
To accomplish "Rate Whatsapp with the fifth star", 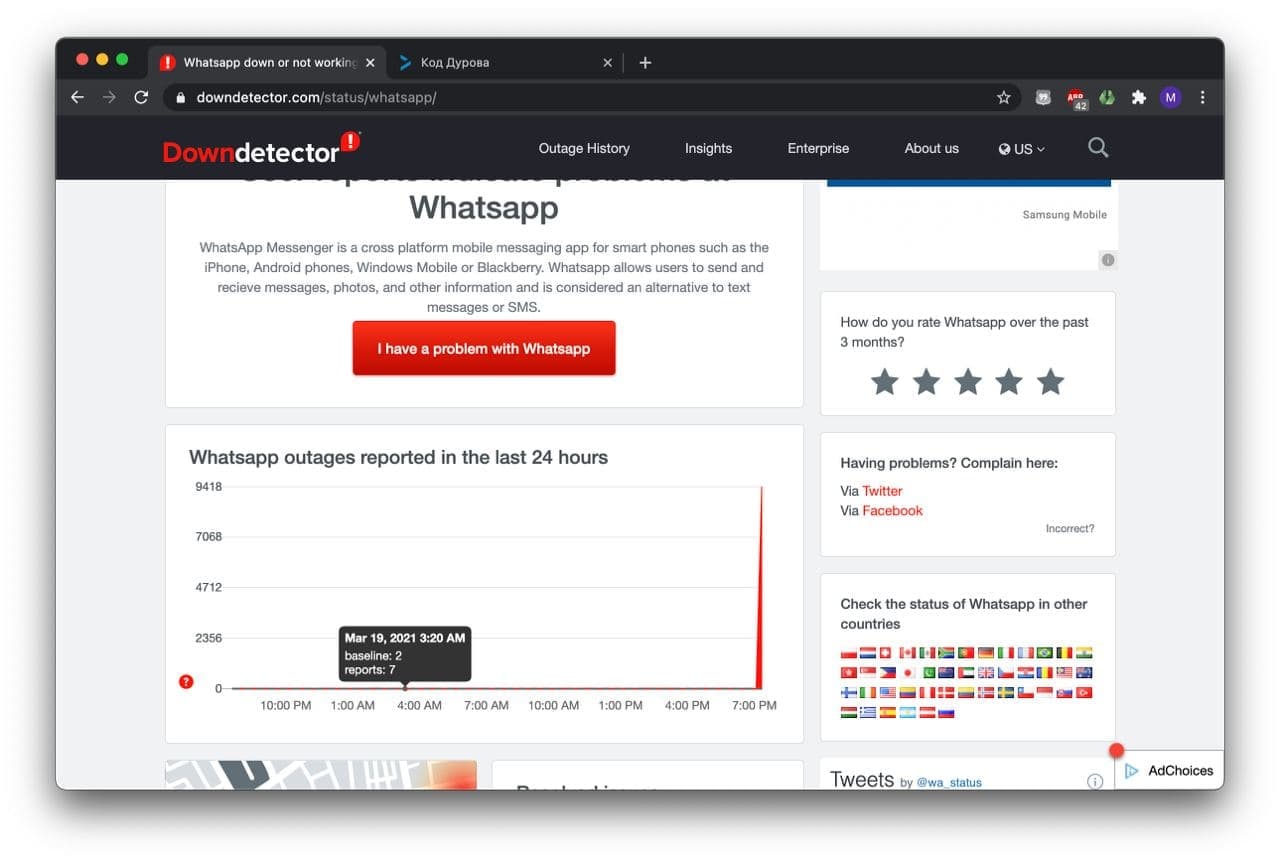I will point(1050,381).
